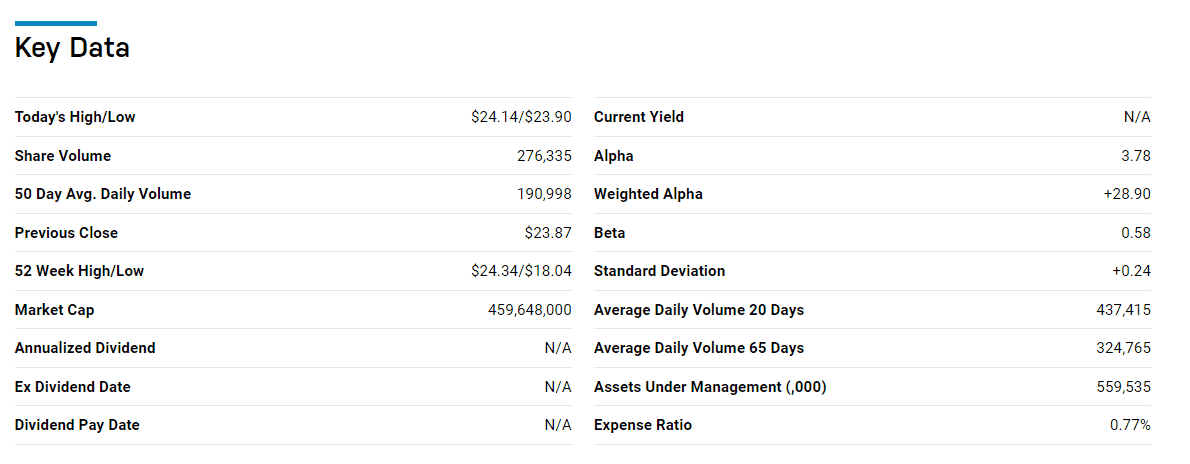Select the 50 Day Avg. Daily Volume row

(293, 194)
